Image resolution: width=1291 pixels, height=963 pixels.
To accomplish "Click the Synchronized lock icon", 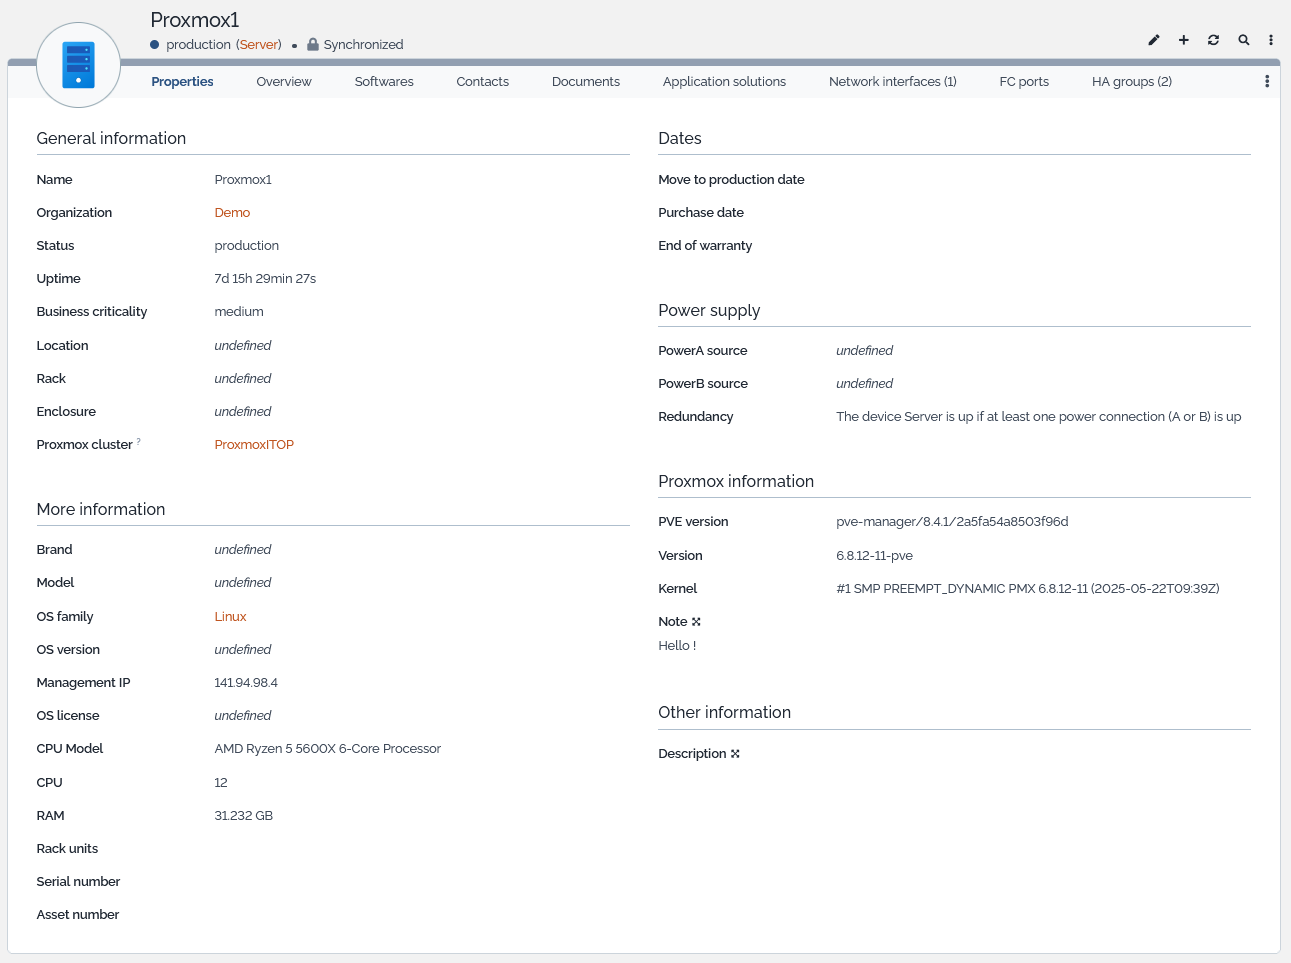I will coord(313,44).
